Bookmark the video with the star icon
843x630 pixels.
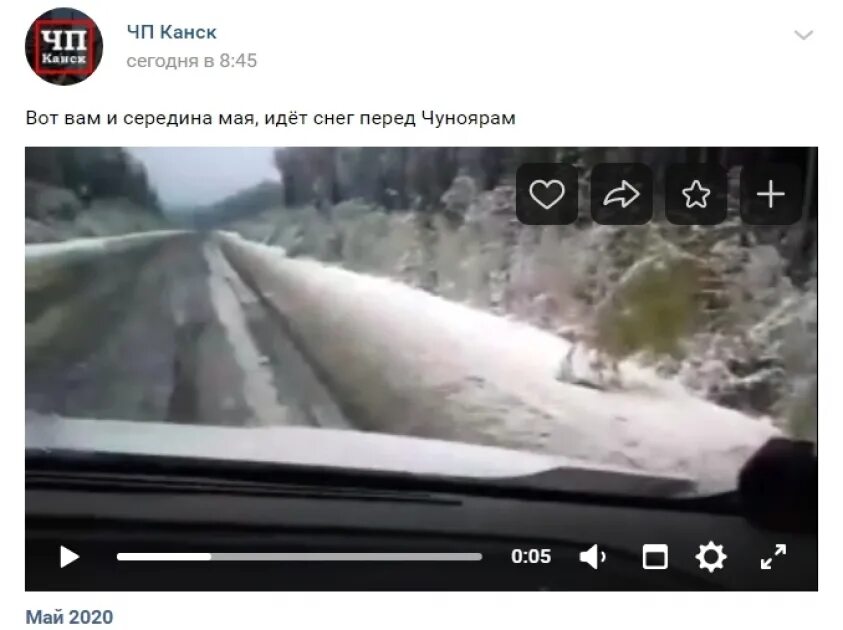pyautogui.click(x=696, y=194)
